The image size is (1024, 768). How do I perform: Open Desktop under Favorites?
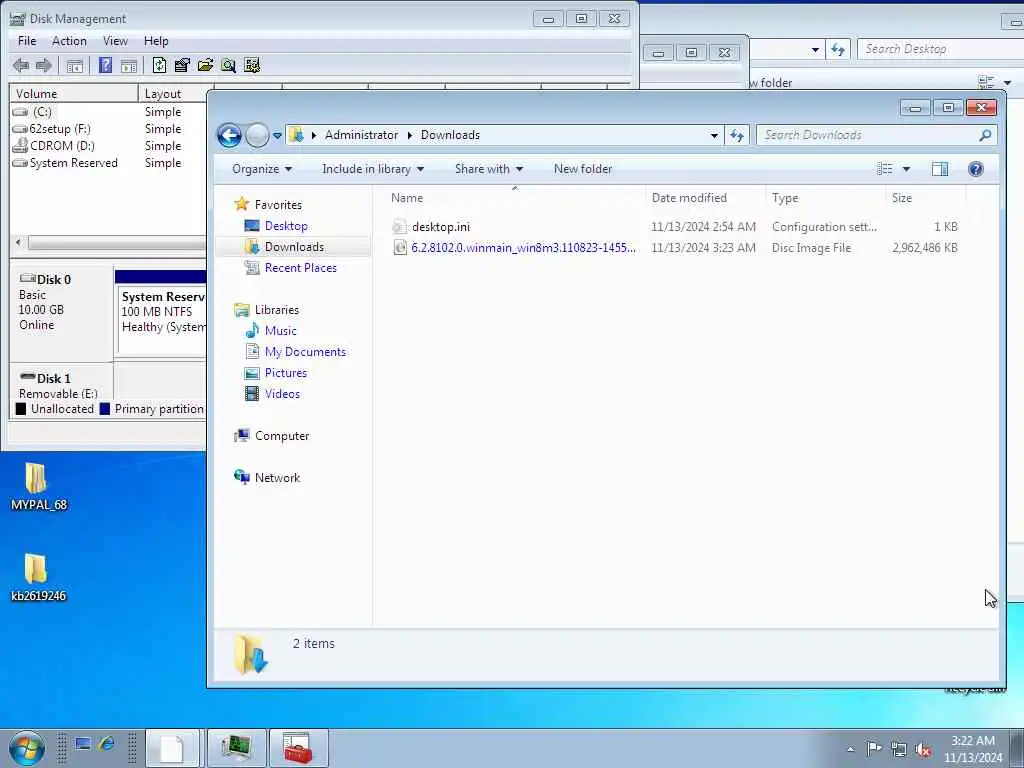pos(286,226)
